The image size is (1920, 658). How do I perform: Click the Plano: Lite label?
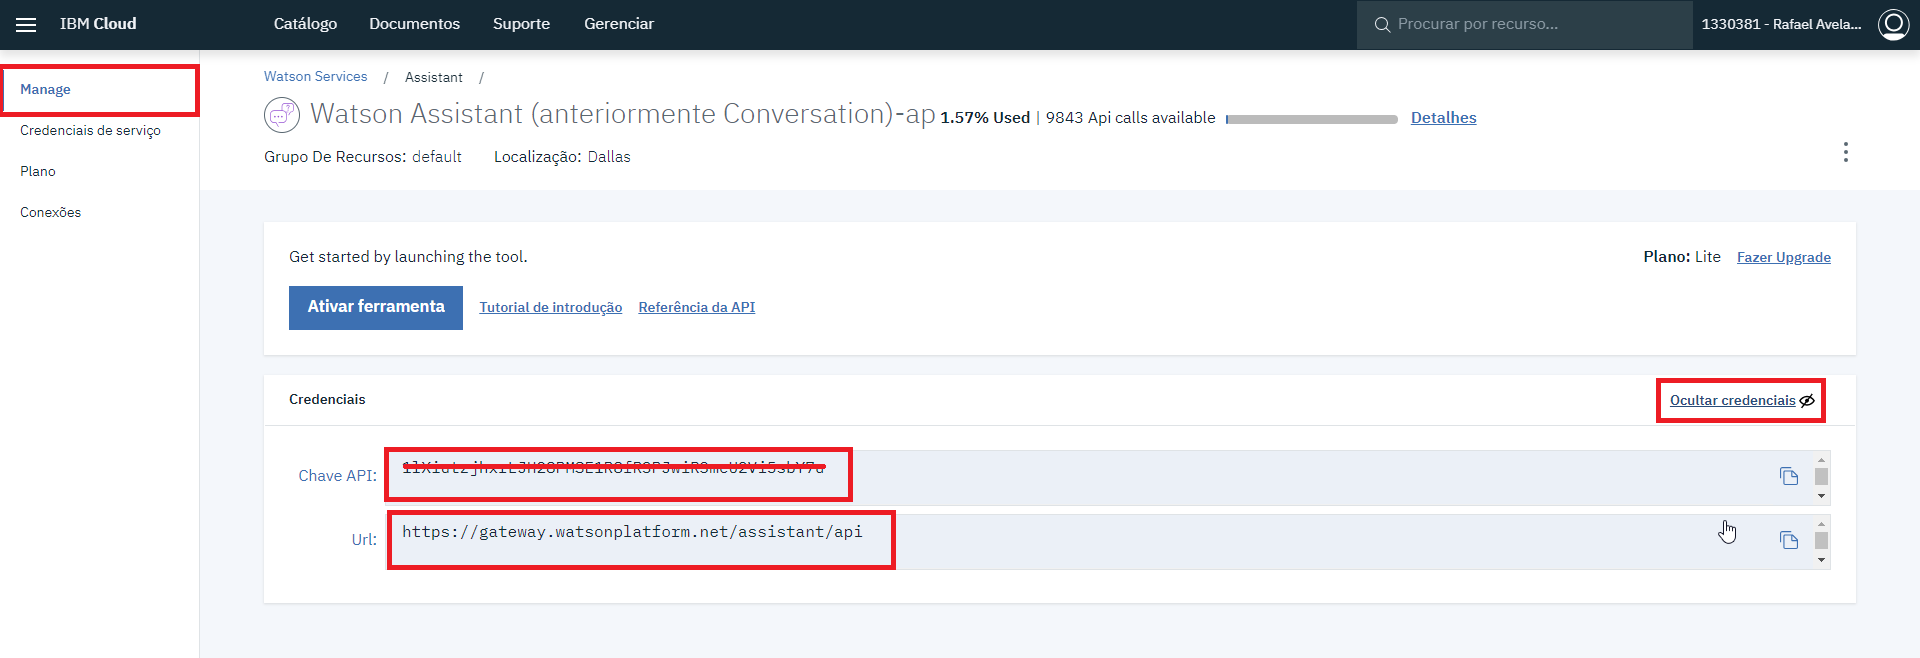pyautogui.click(x=1682, y=257)
